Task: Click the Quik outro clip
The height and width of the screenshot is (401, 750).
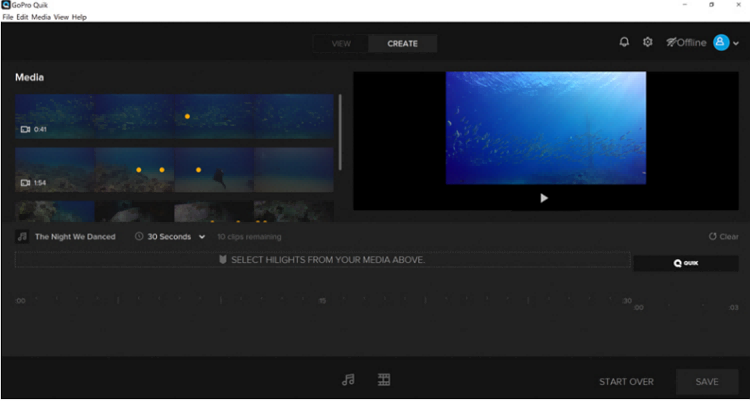Action: pyautogui.click(x=686, y=263)
